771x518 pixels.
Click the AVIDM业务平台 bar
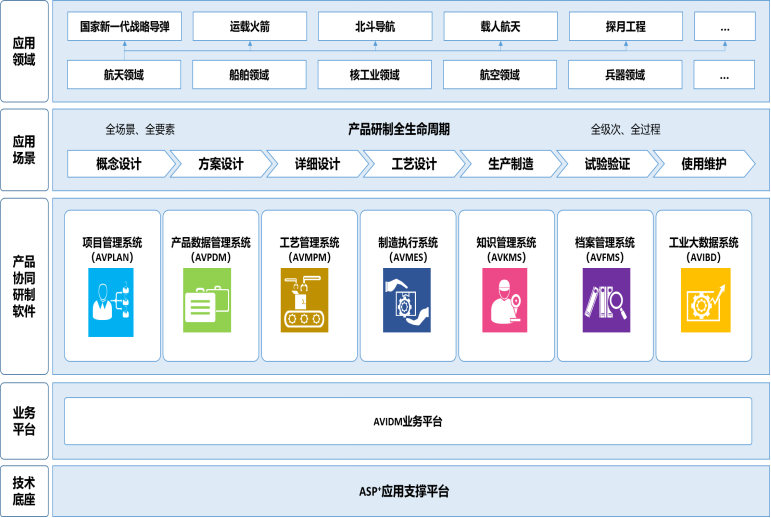click(x=407, y=422)
